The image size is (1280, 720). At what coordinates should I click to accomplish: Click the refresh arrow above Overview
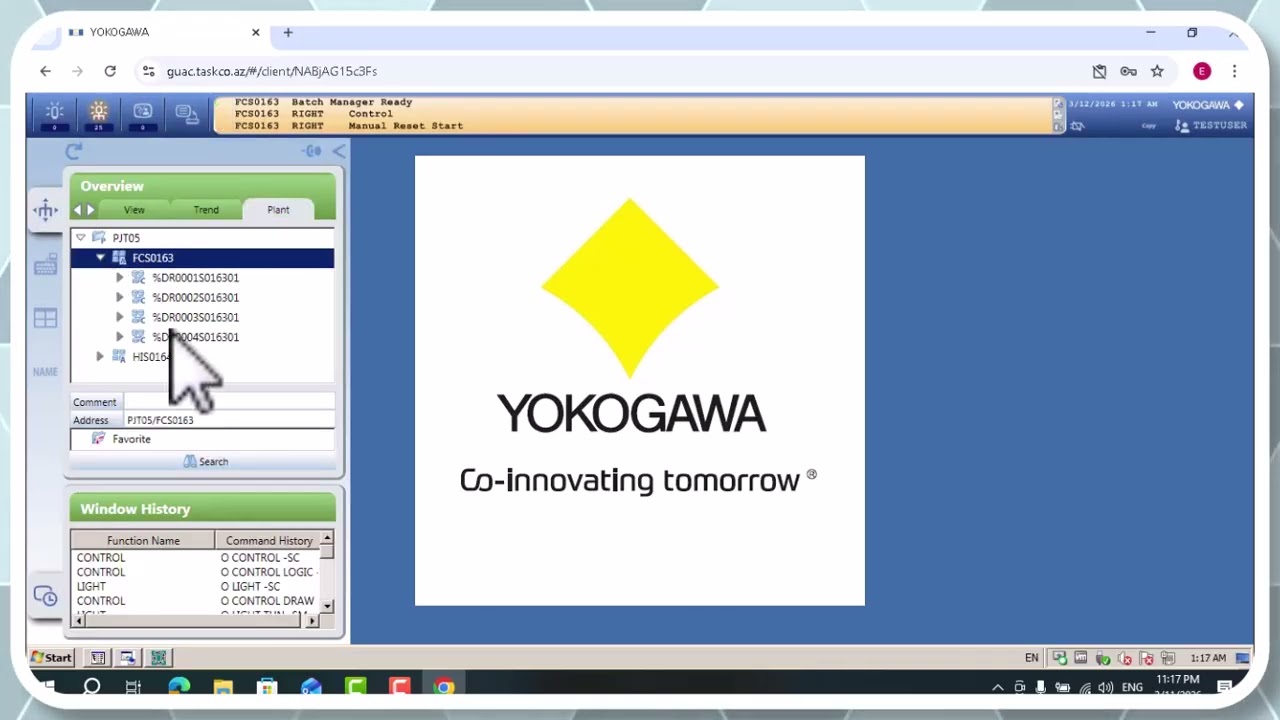[73, 151]
